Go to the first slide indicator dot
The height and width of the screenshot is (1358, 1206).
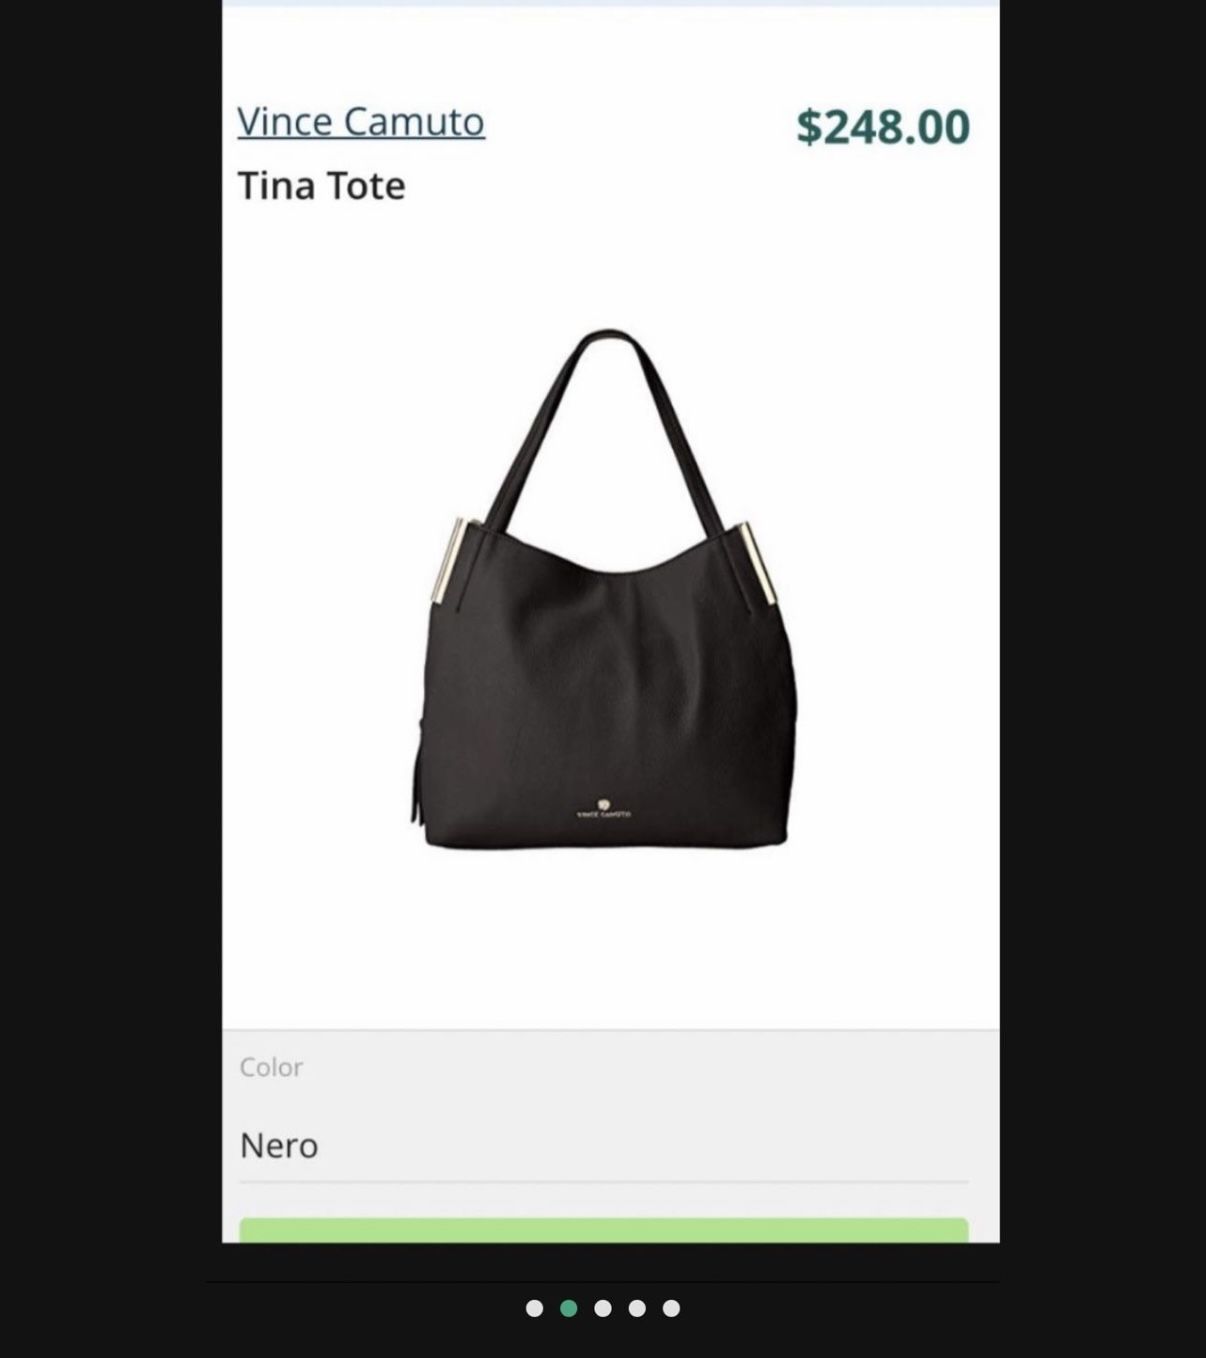click(x=534, y=1308)
